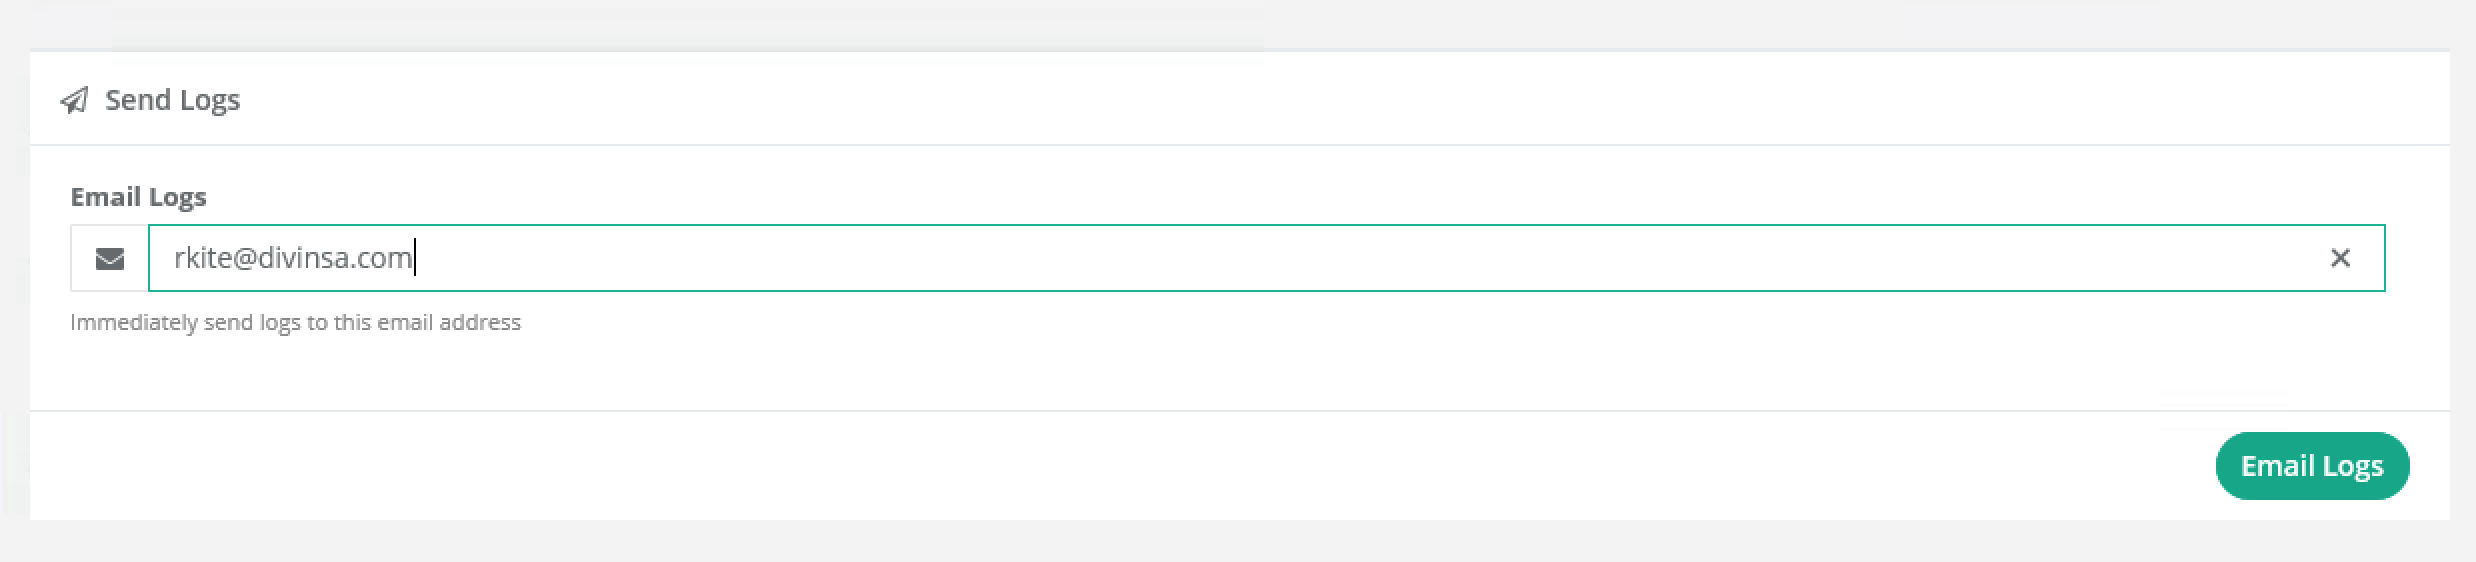The height and width of the screenshot is (562, 2476).
Task: Focus the Email Logs address input field
Action: 1266,258
